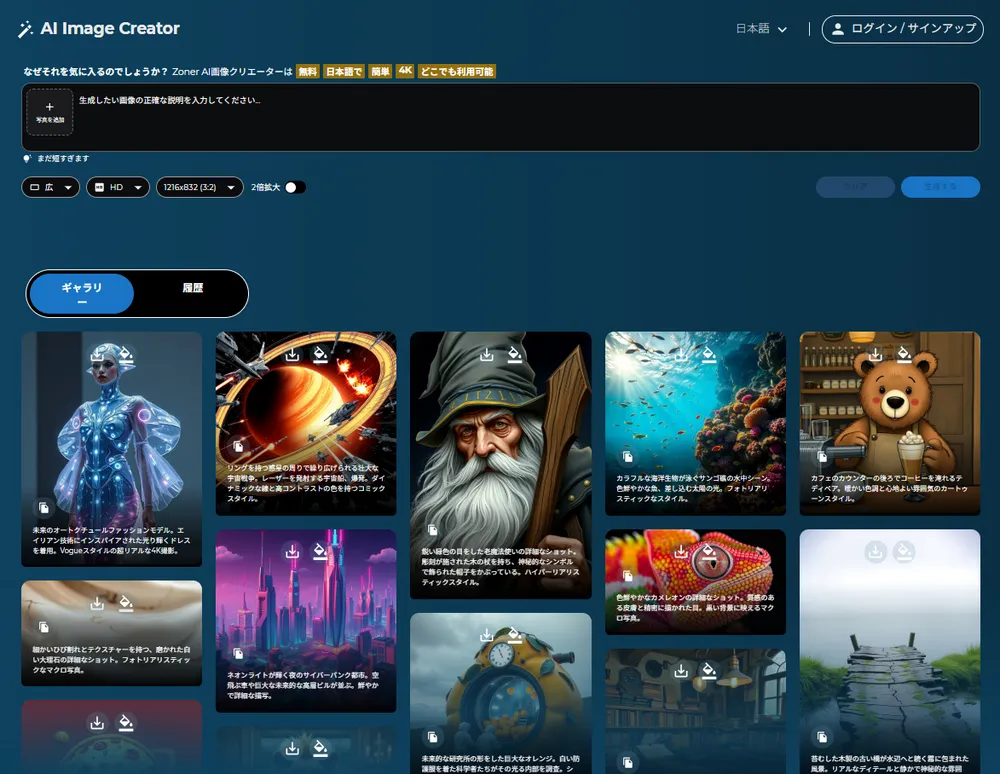Copy the chameleon image prompt

pos(628,577)
